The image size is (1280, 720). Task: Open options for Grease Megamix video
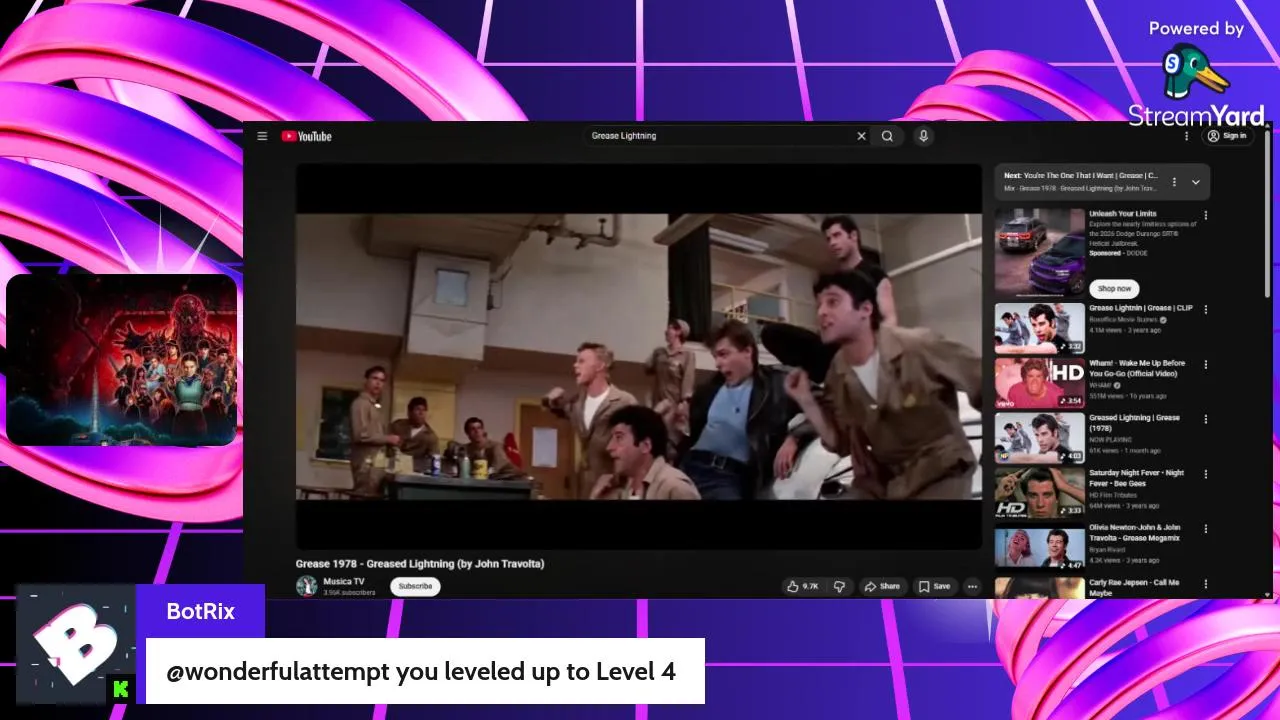(1205, 529)
